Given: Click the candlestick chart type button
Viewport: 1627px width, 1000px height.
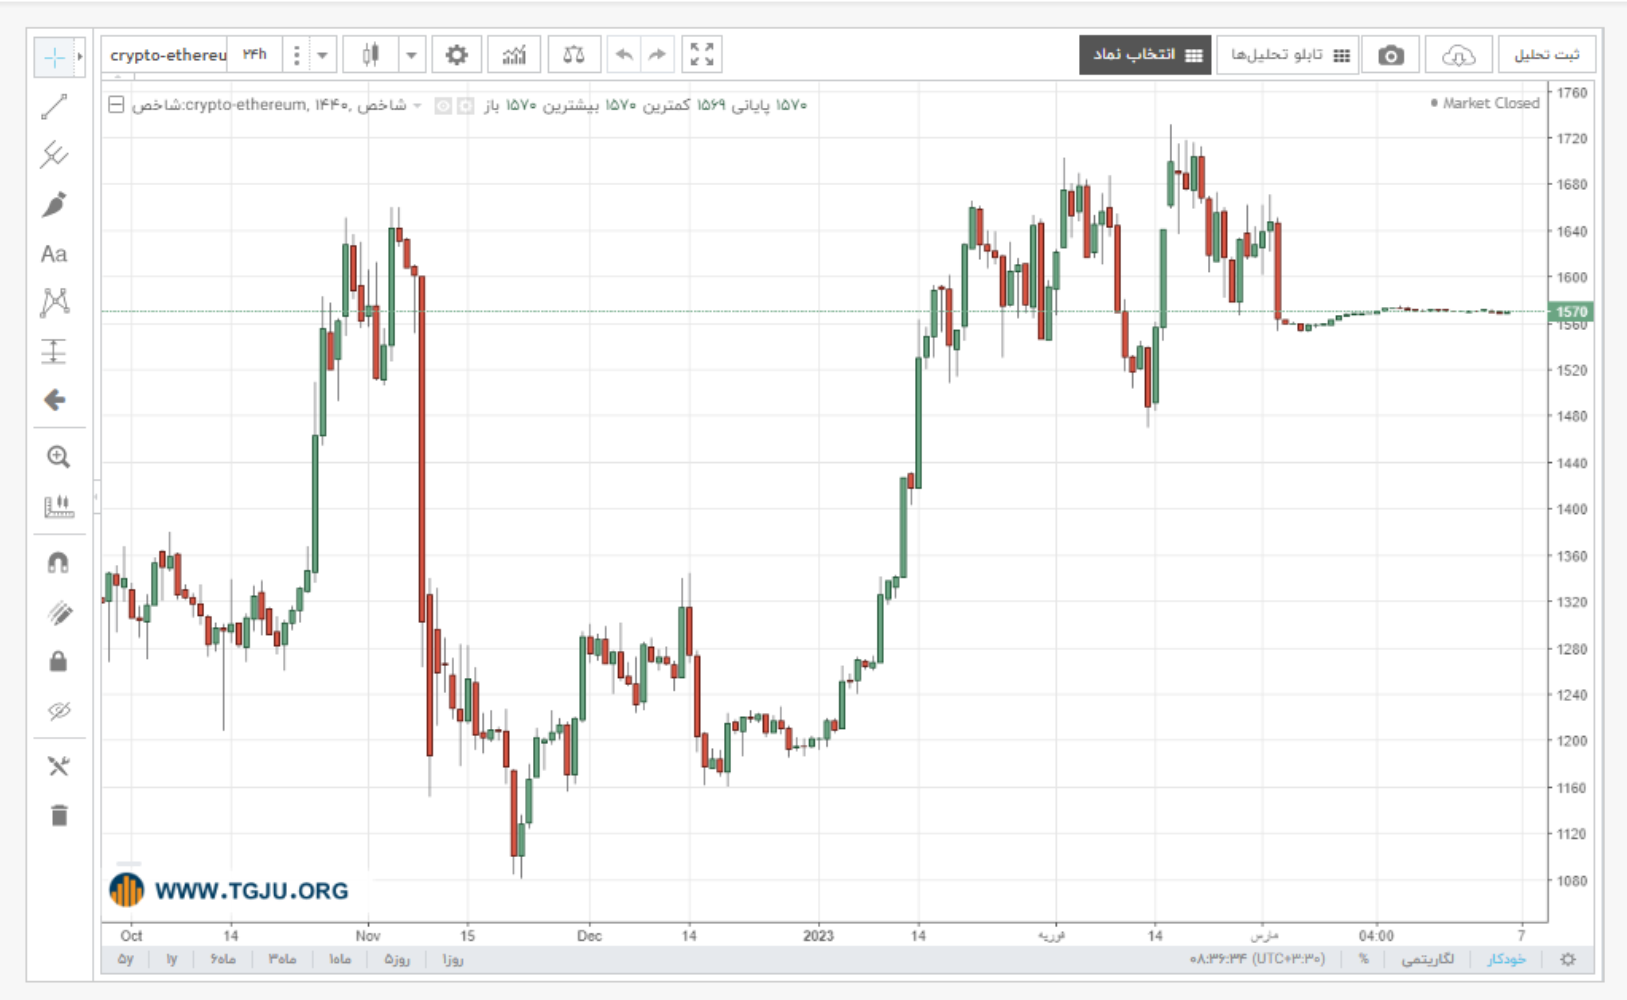Looking at the screenshot, I should click(370, 55).
